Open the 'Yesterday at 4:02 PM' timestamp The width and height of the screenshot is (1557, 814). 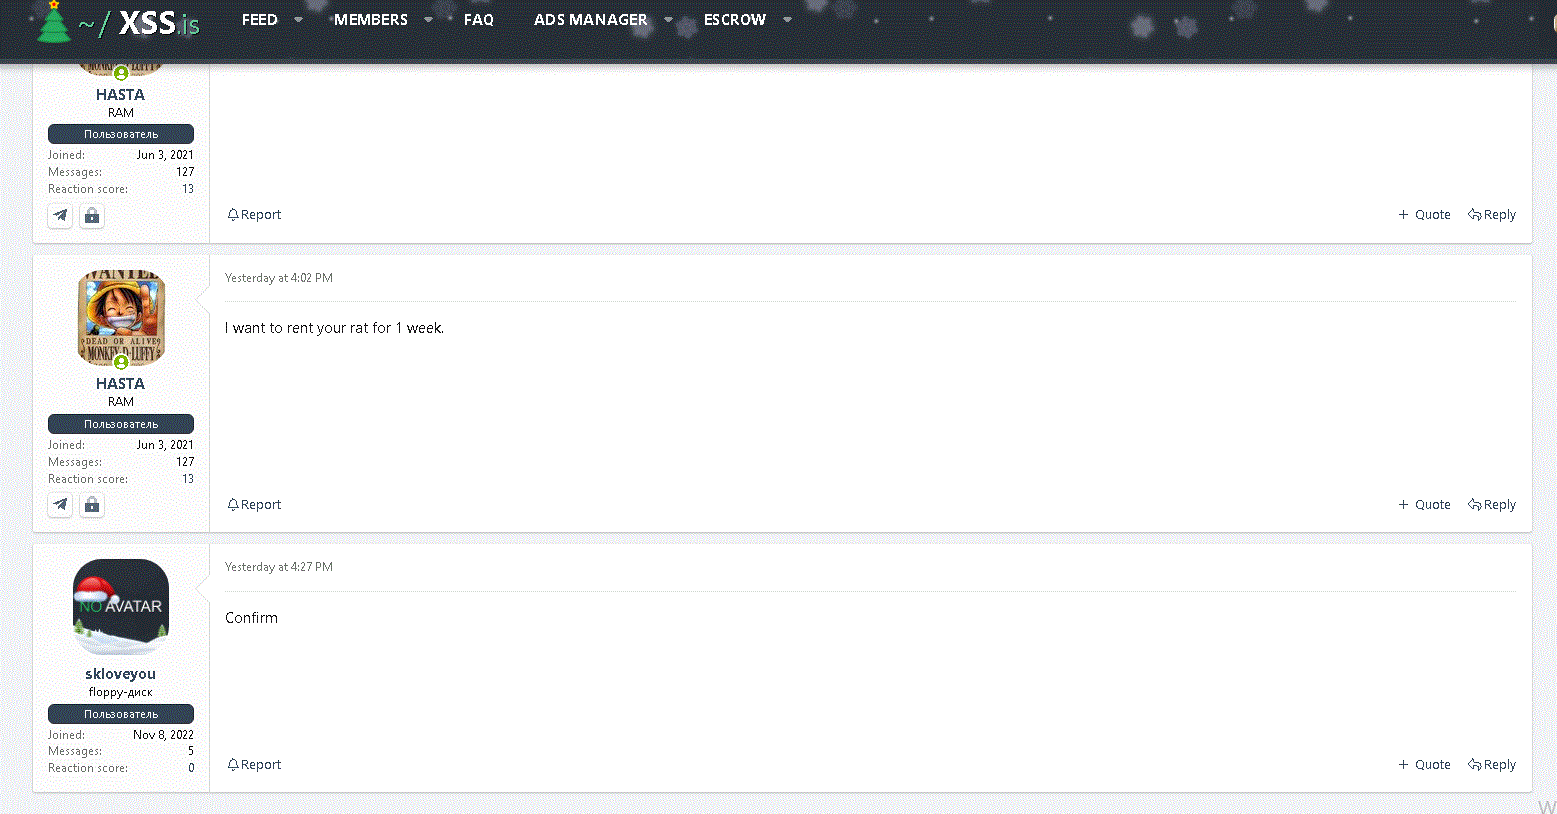point(279,278)
